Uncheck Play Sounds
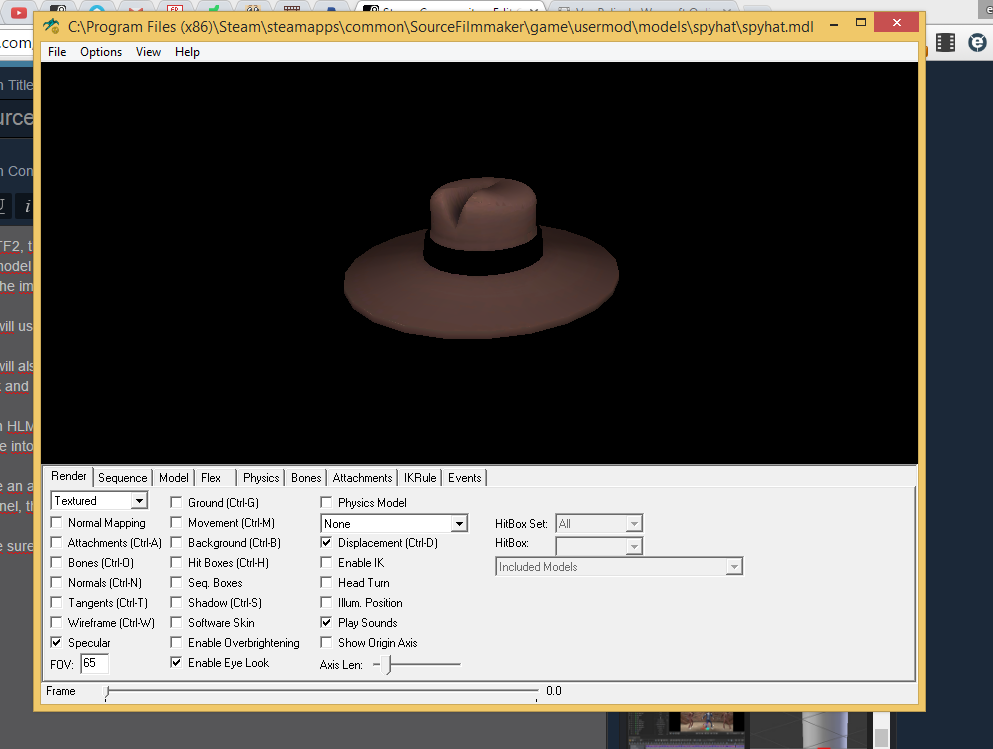The width and height of the screenshot is (993, 749). pos(326,623)
